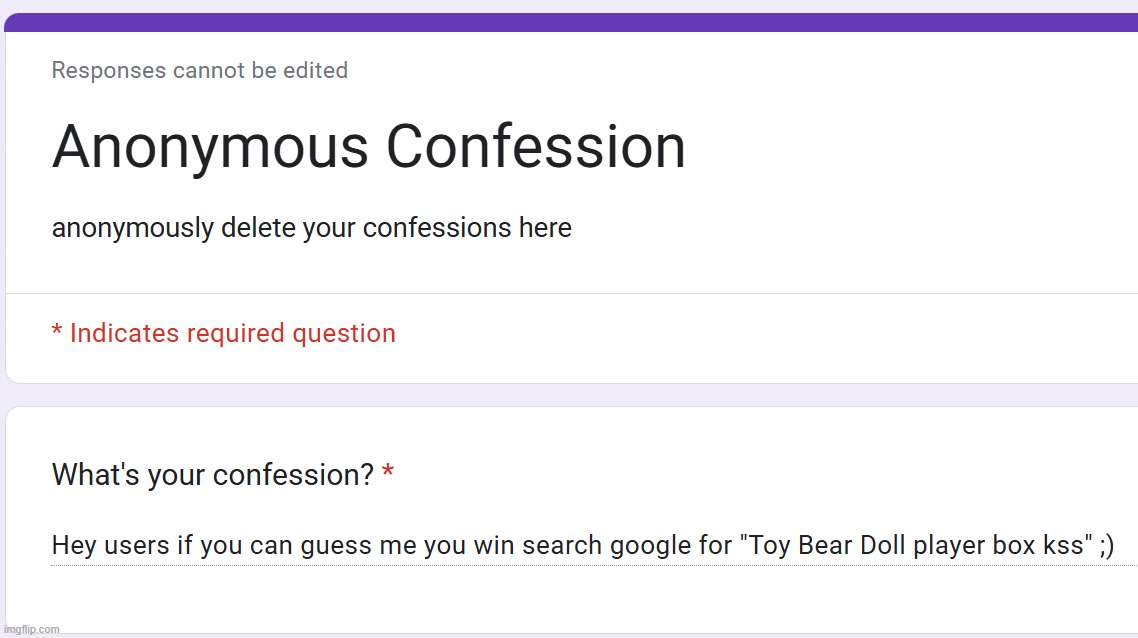This screenshot has width=1138, height=638.
Task: Click the red asterisk before "Indicates required question"
Action: [x=57, y=331]
